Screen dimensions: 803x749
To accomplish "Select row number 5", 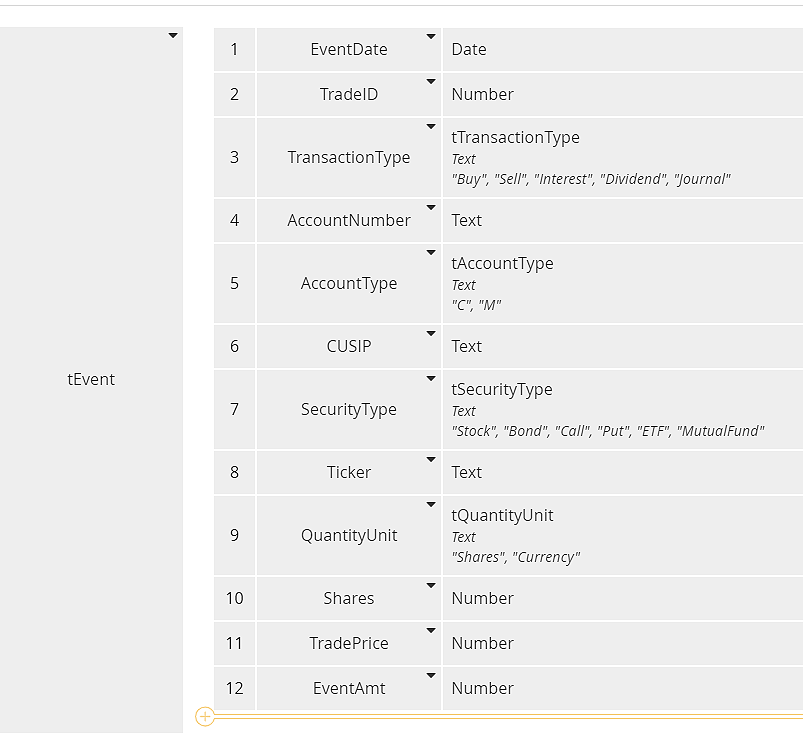I will tap(234, 283).
